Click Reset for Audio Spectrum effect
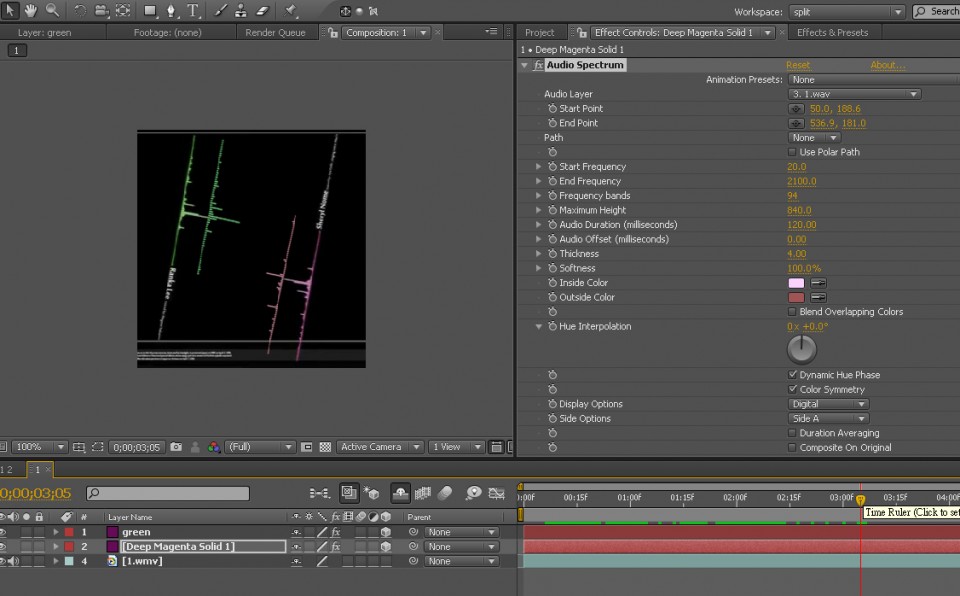The height and width of the screenshot is (596, 960). point(798,65)
